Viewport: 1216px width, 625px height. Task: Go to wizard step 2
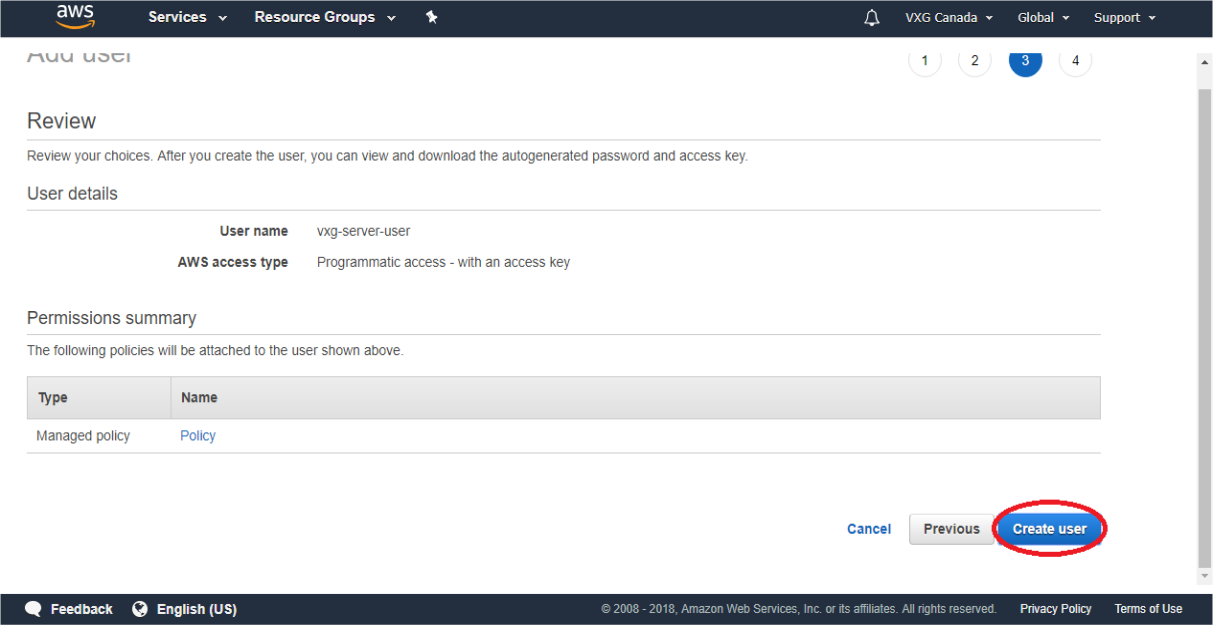[x=975, y=61]
